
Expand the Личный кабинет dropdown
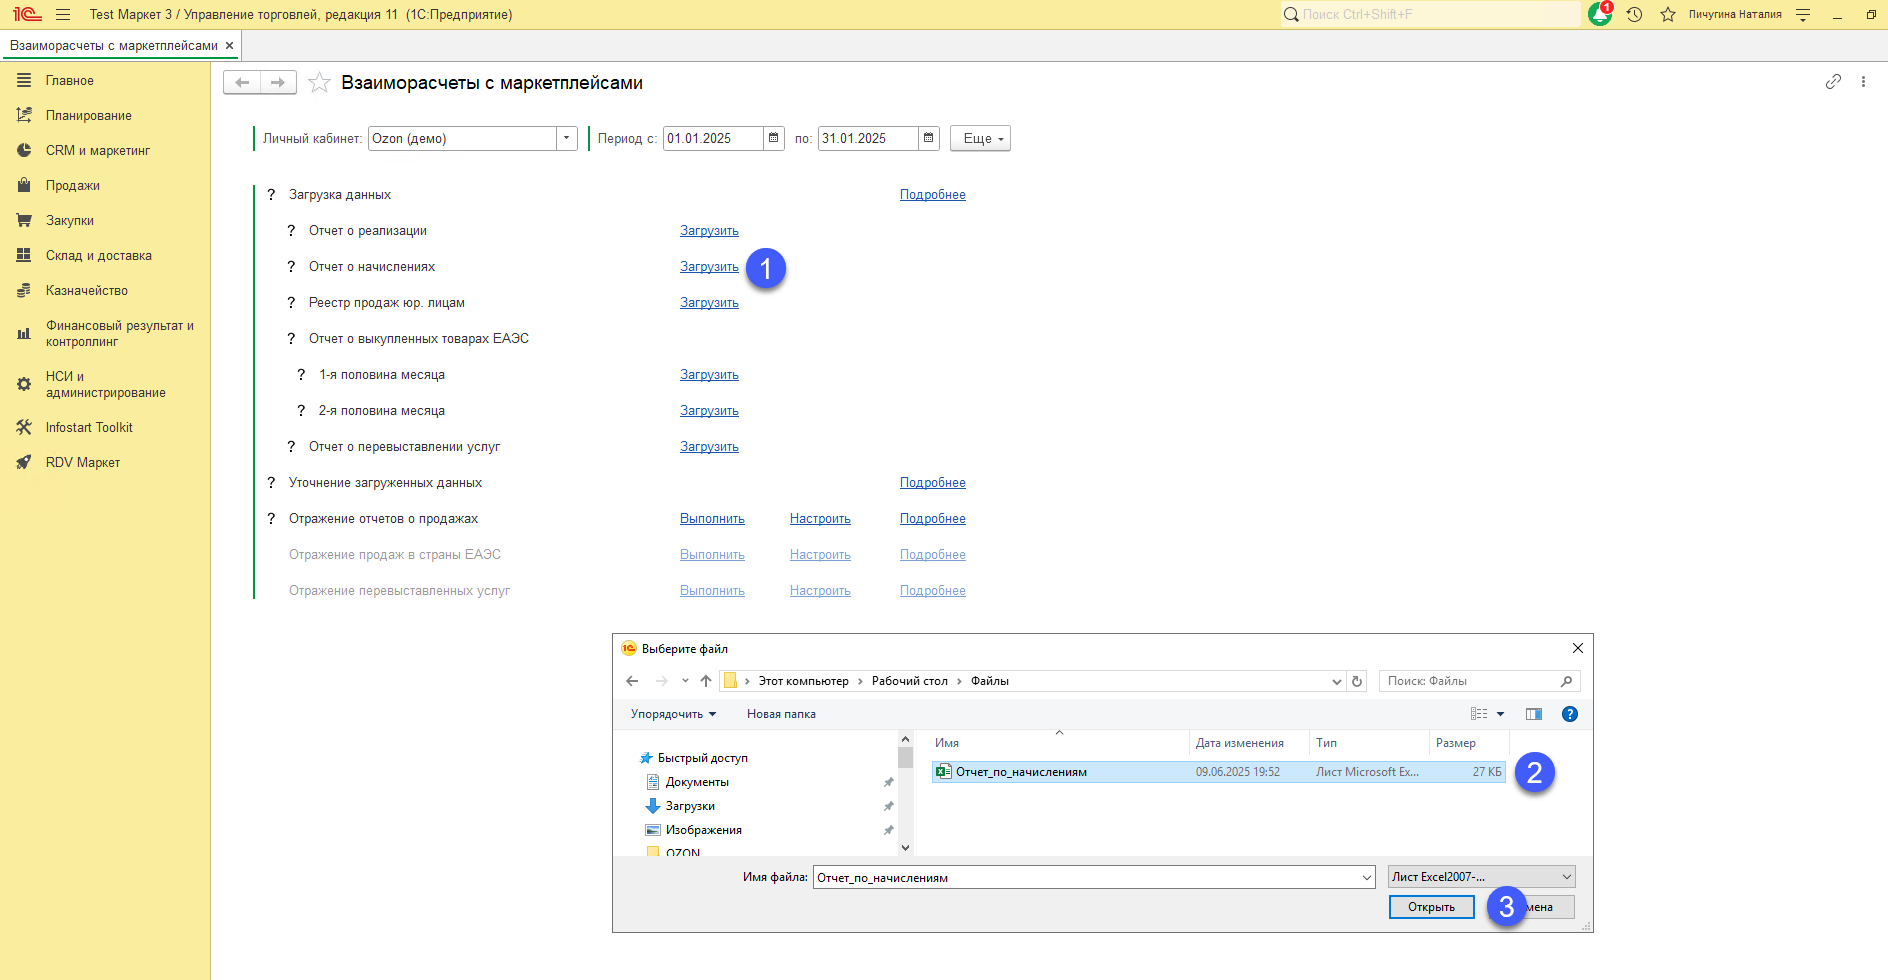pos(567,138)
